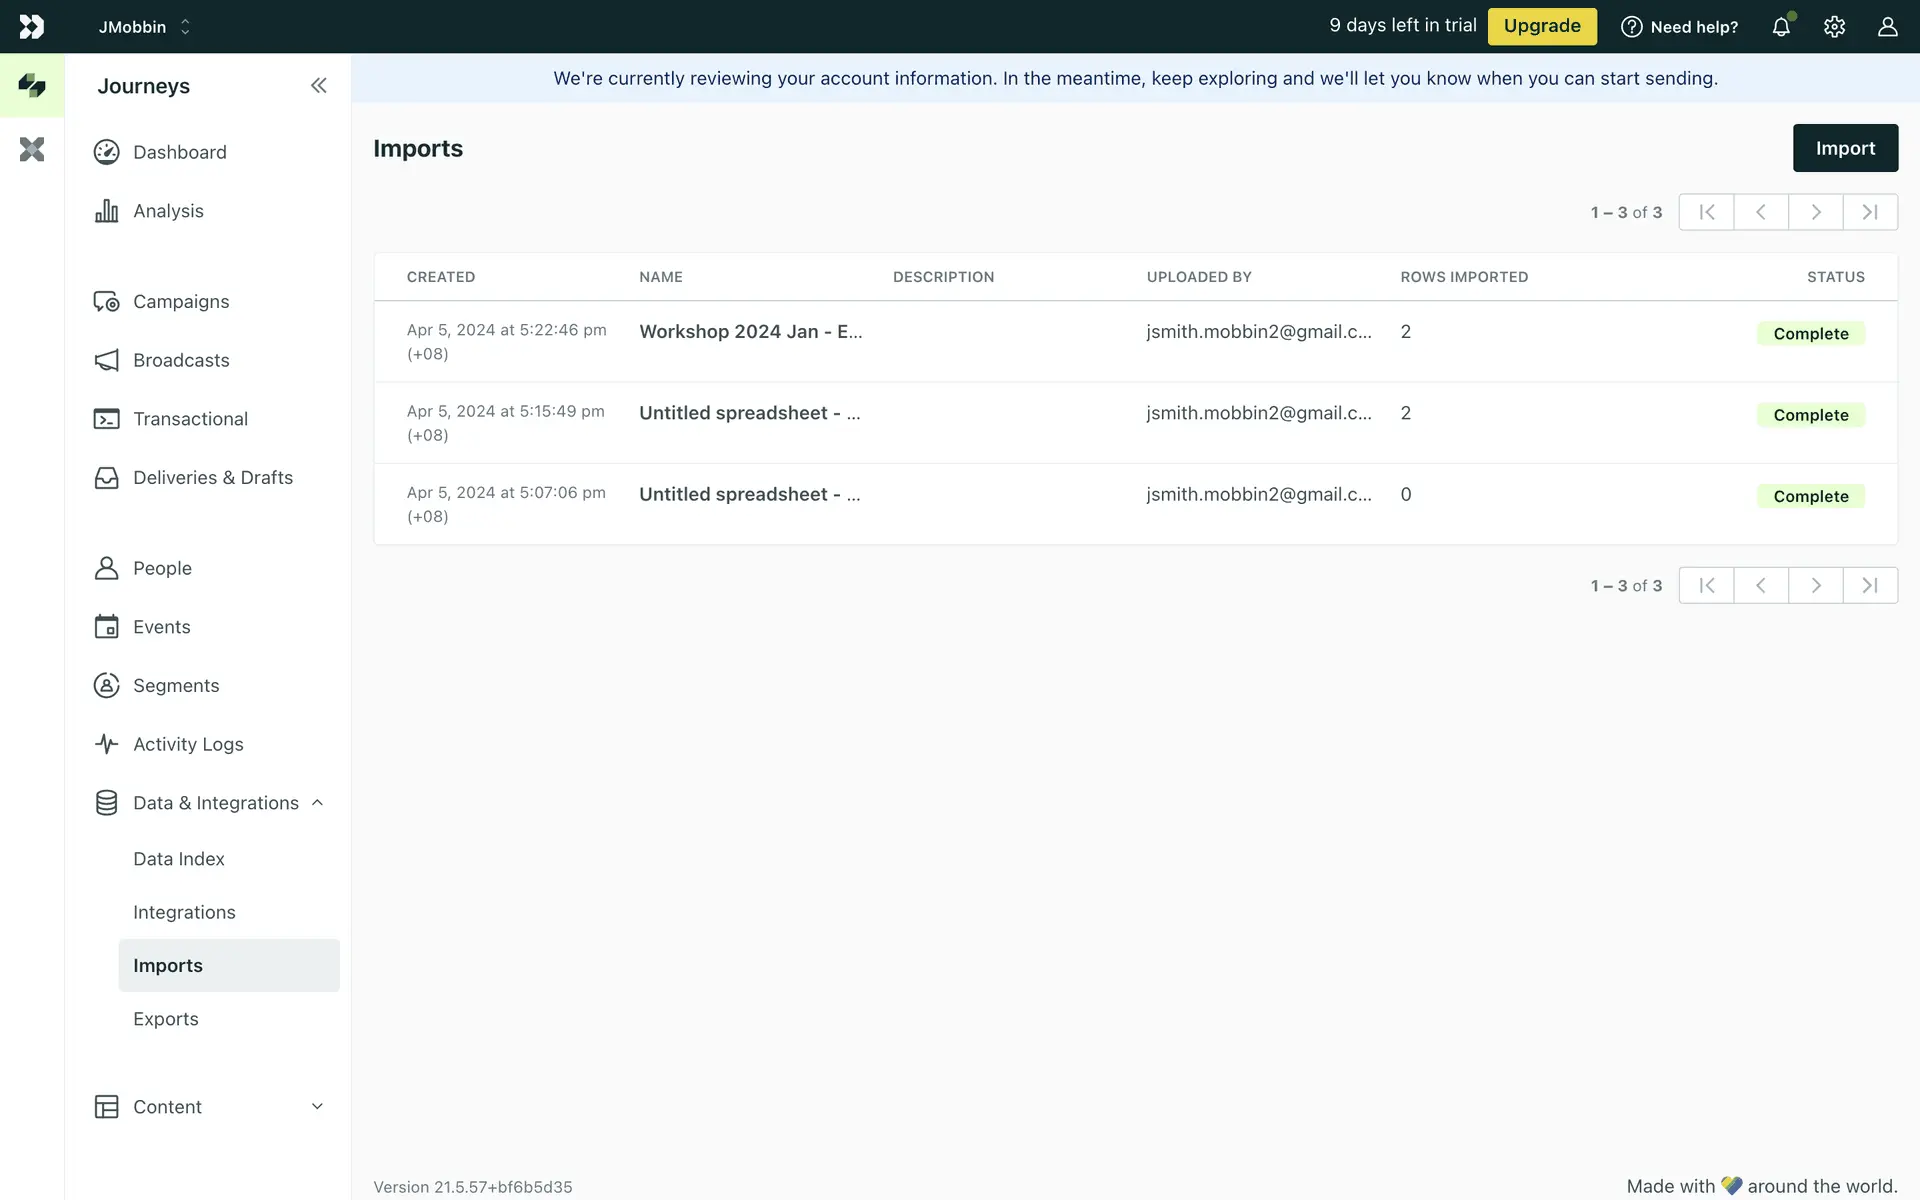This screenshot has height=1200, width=1920.
Task: Click previous page arrow in bottom pagination
Action: click(x=1761, y=585)
